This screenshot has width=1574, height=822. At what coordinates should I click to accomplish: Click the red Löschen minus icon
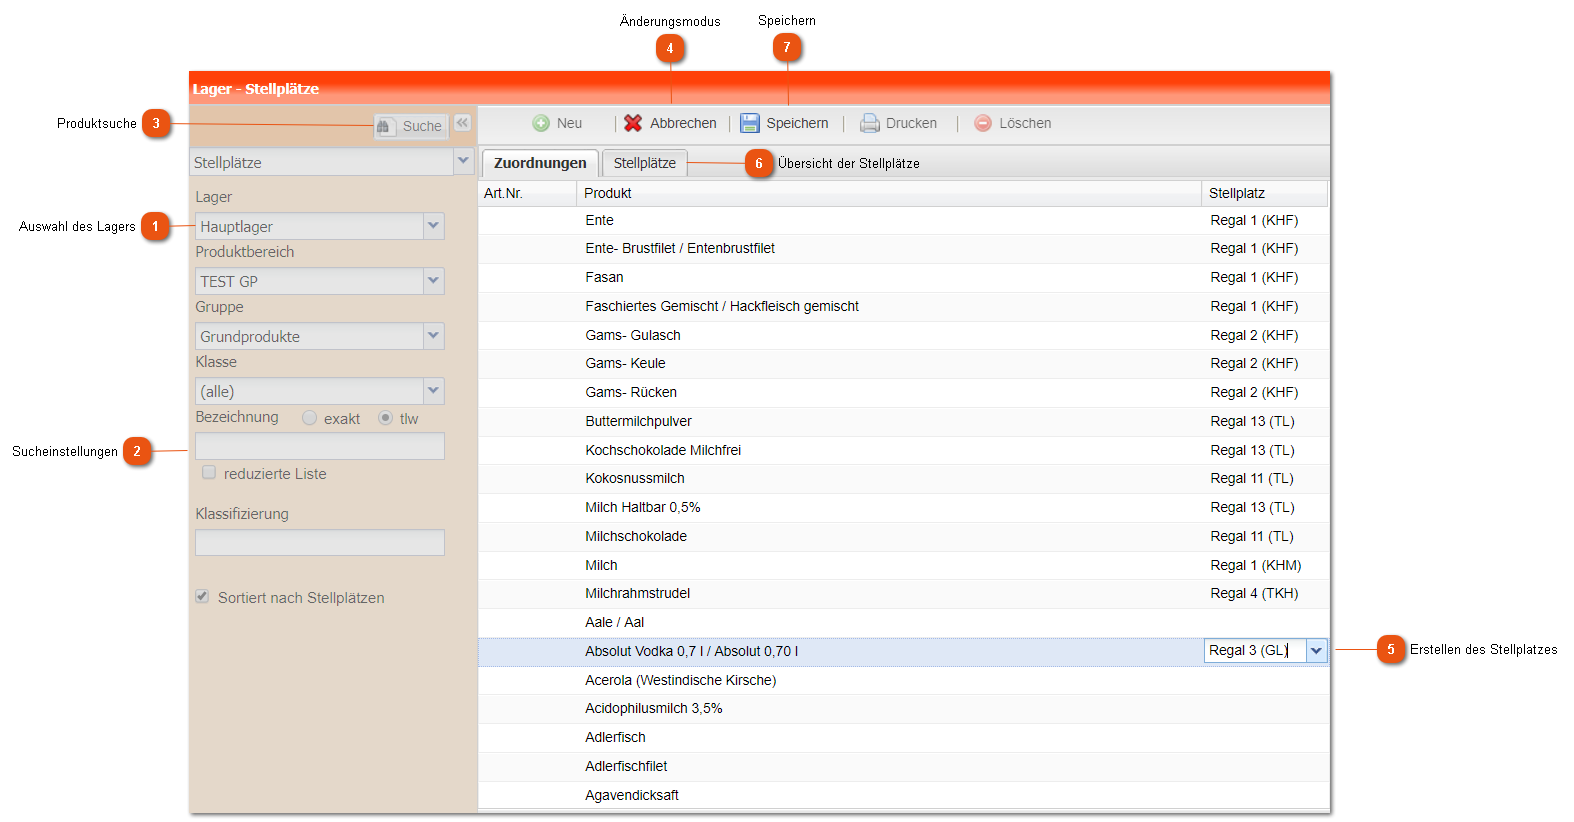pyautogui.click(x=983, y=123)
